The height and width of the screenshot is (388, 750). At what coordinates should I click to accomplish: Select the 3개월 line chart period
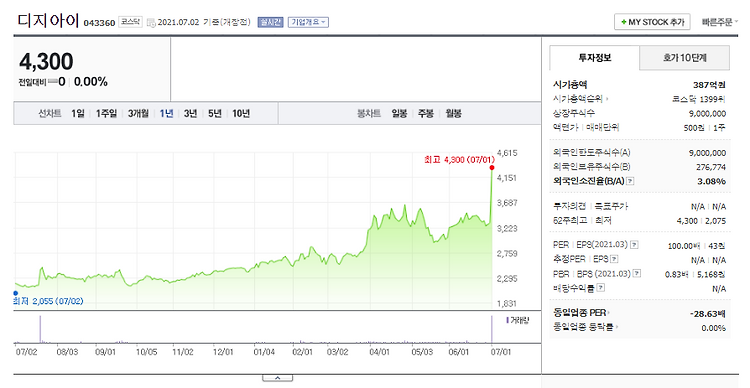pyautogui.click(x=138, y=113)
